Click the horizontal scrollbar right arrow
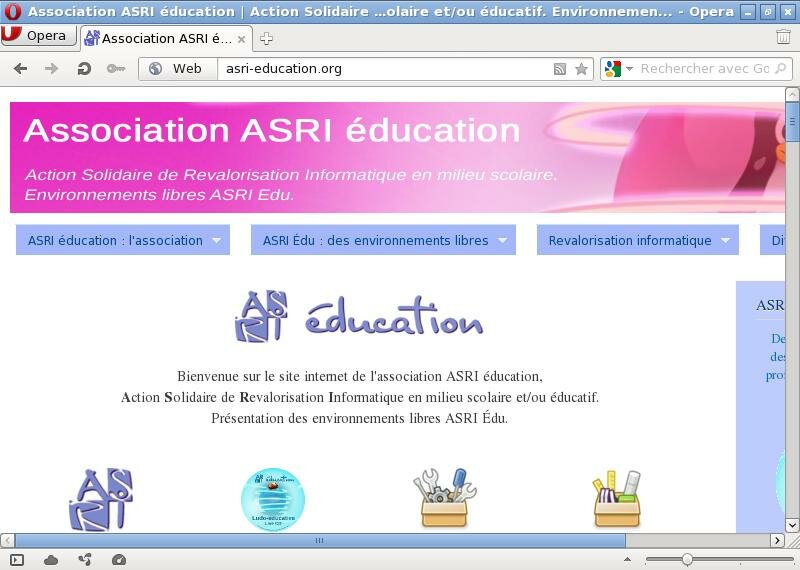 click(x=777, y=540)
